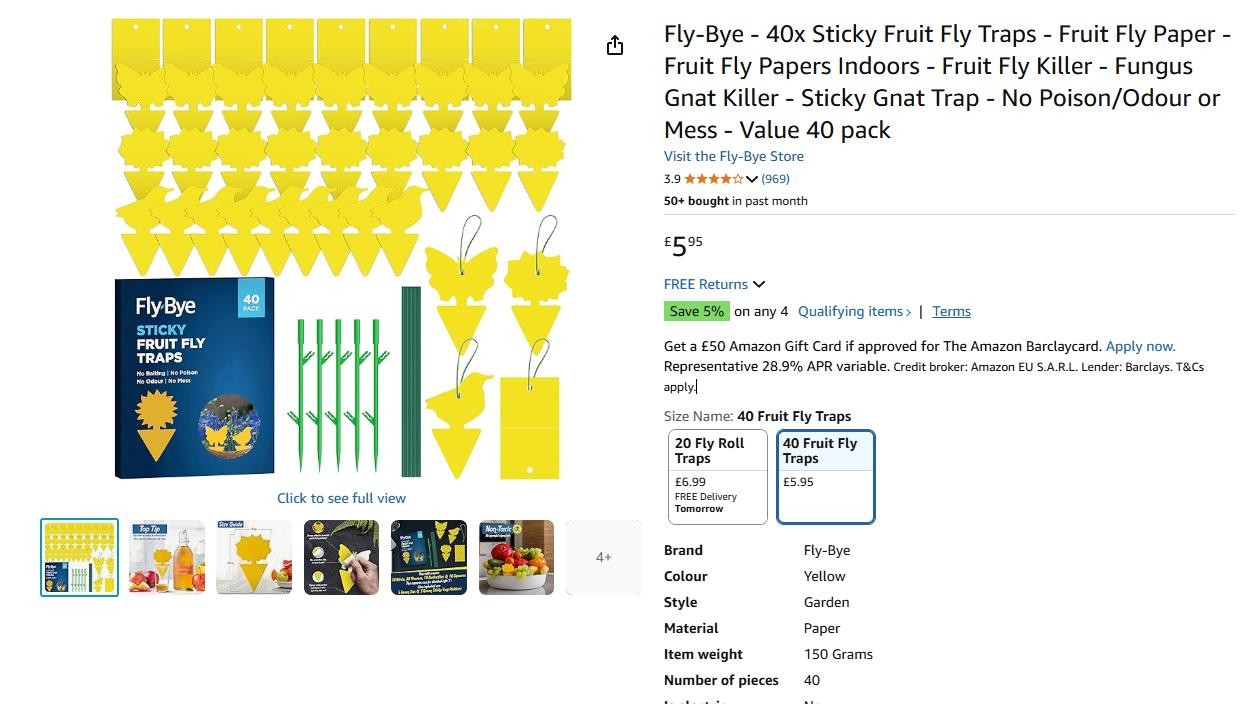This screenshot has height=704, width=1254.
Task: Select the 20 Fly Roll Traps size option
Action: [x=717, y=476]
